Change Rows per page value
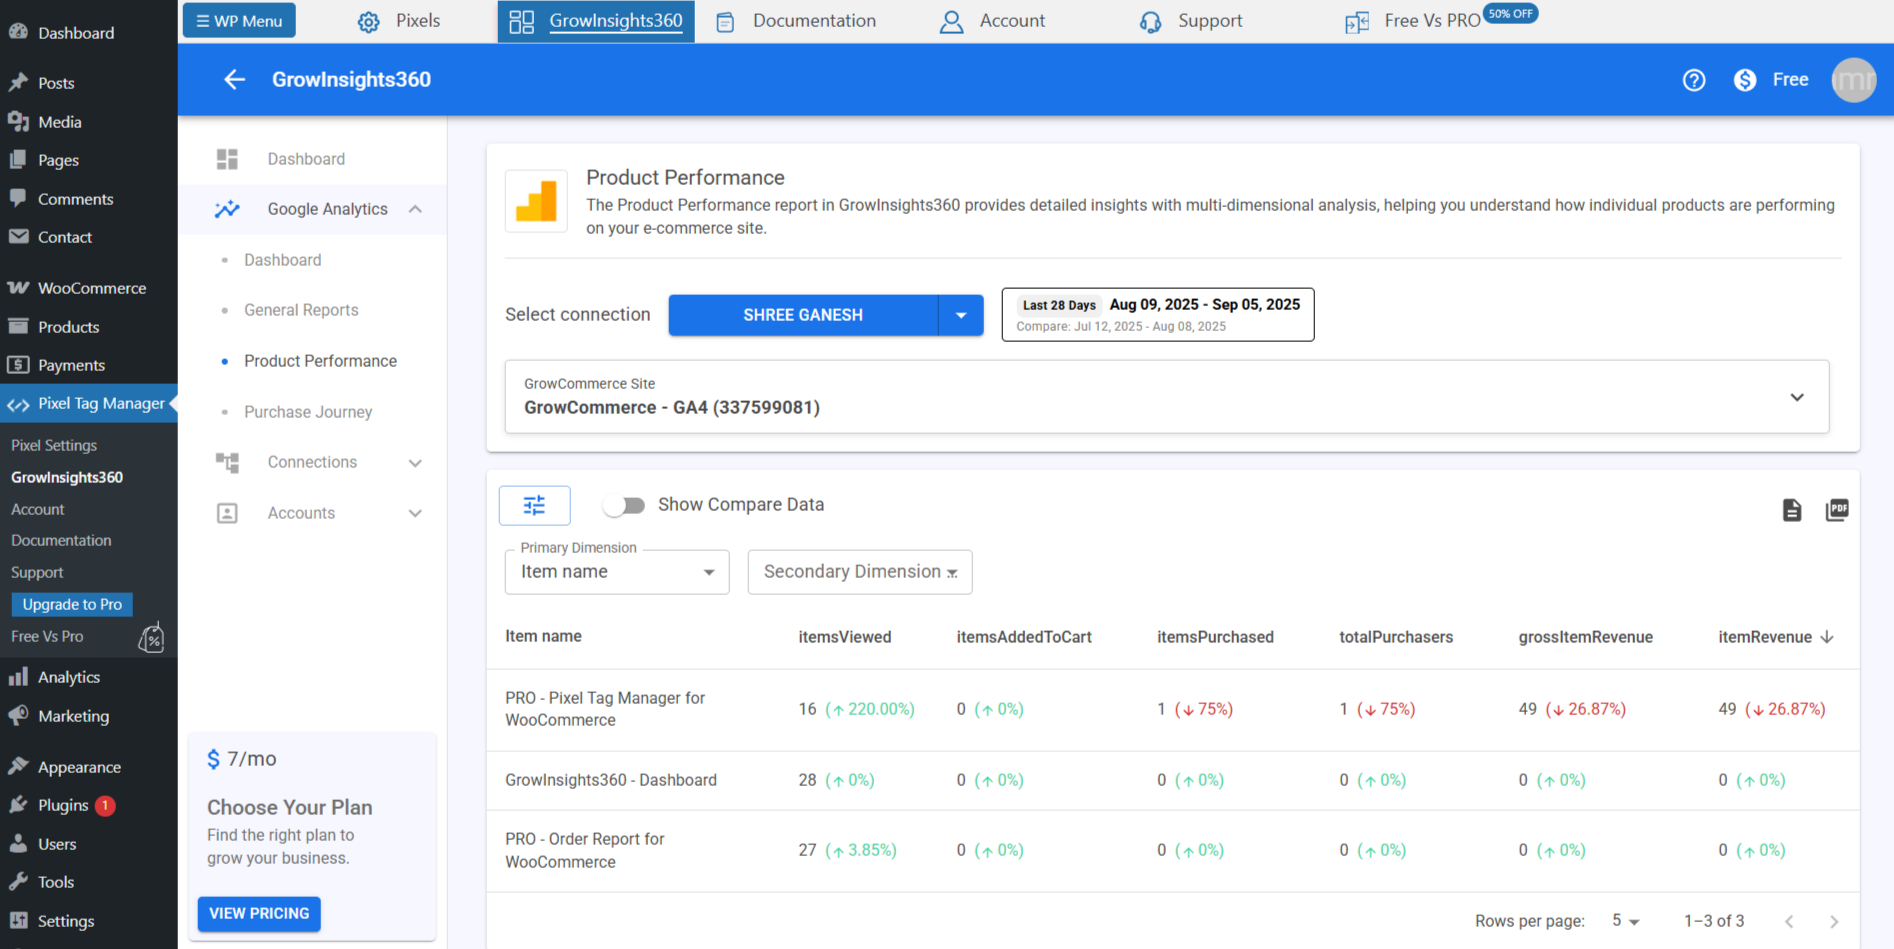 point(1624,920)
